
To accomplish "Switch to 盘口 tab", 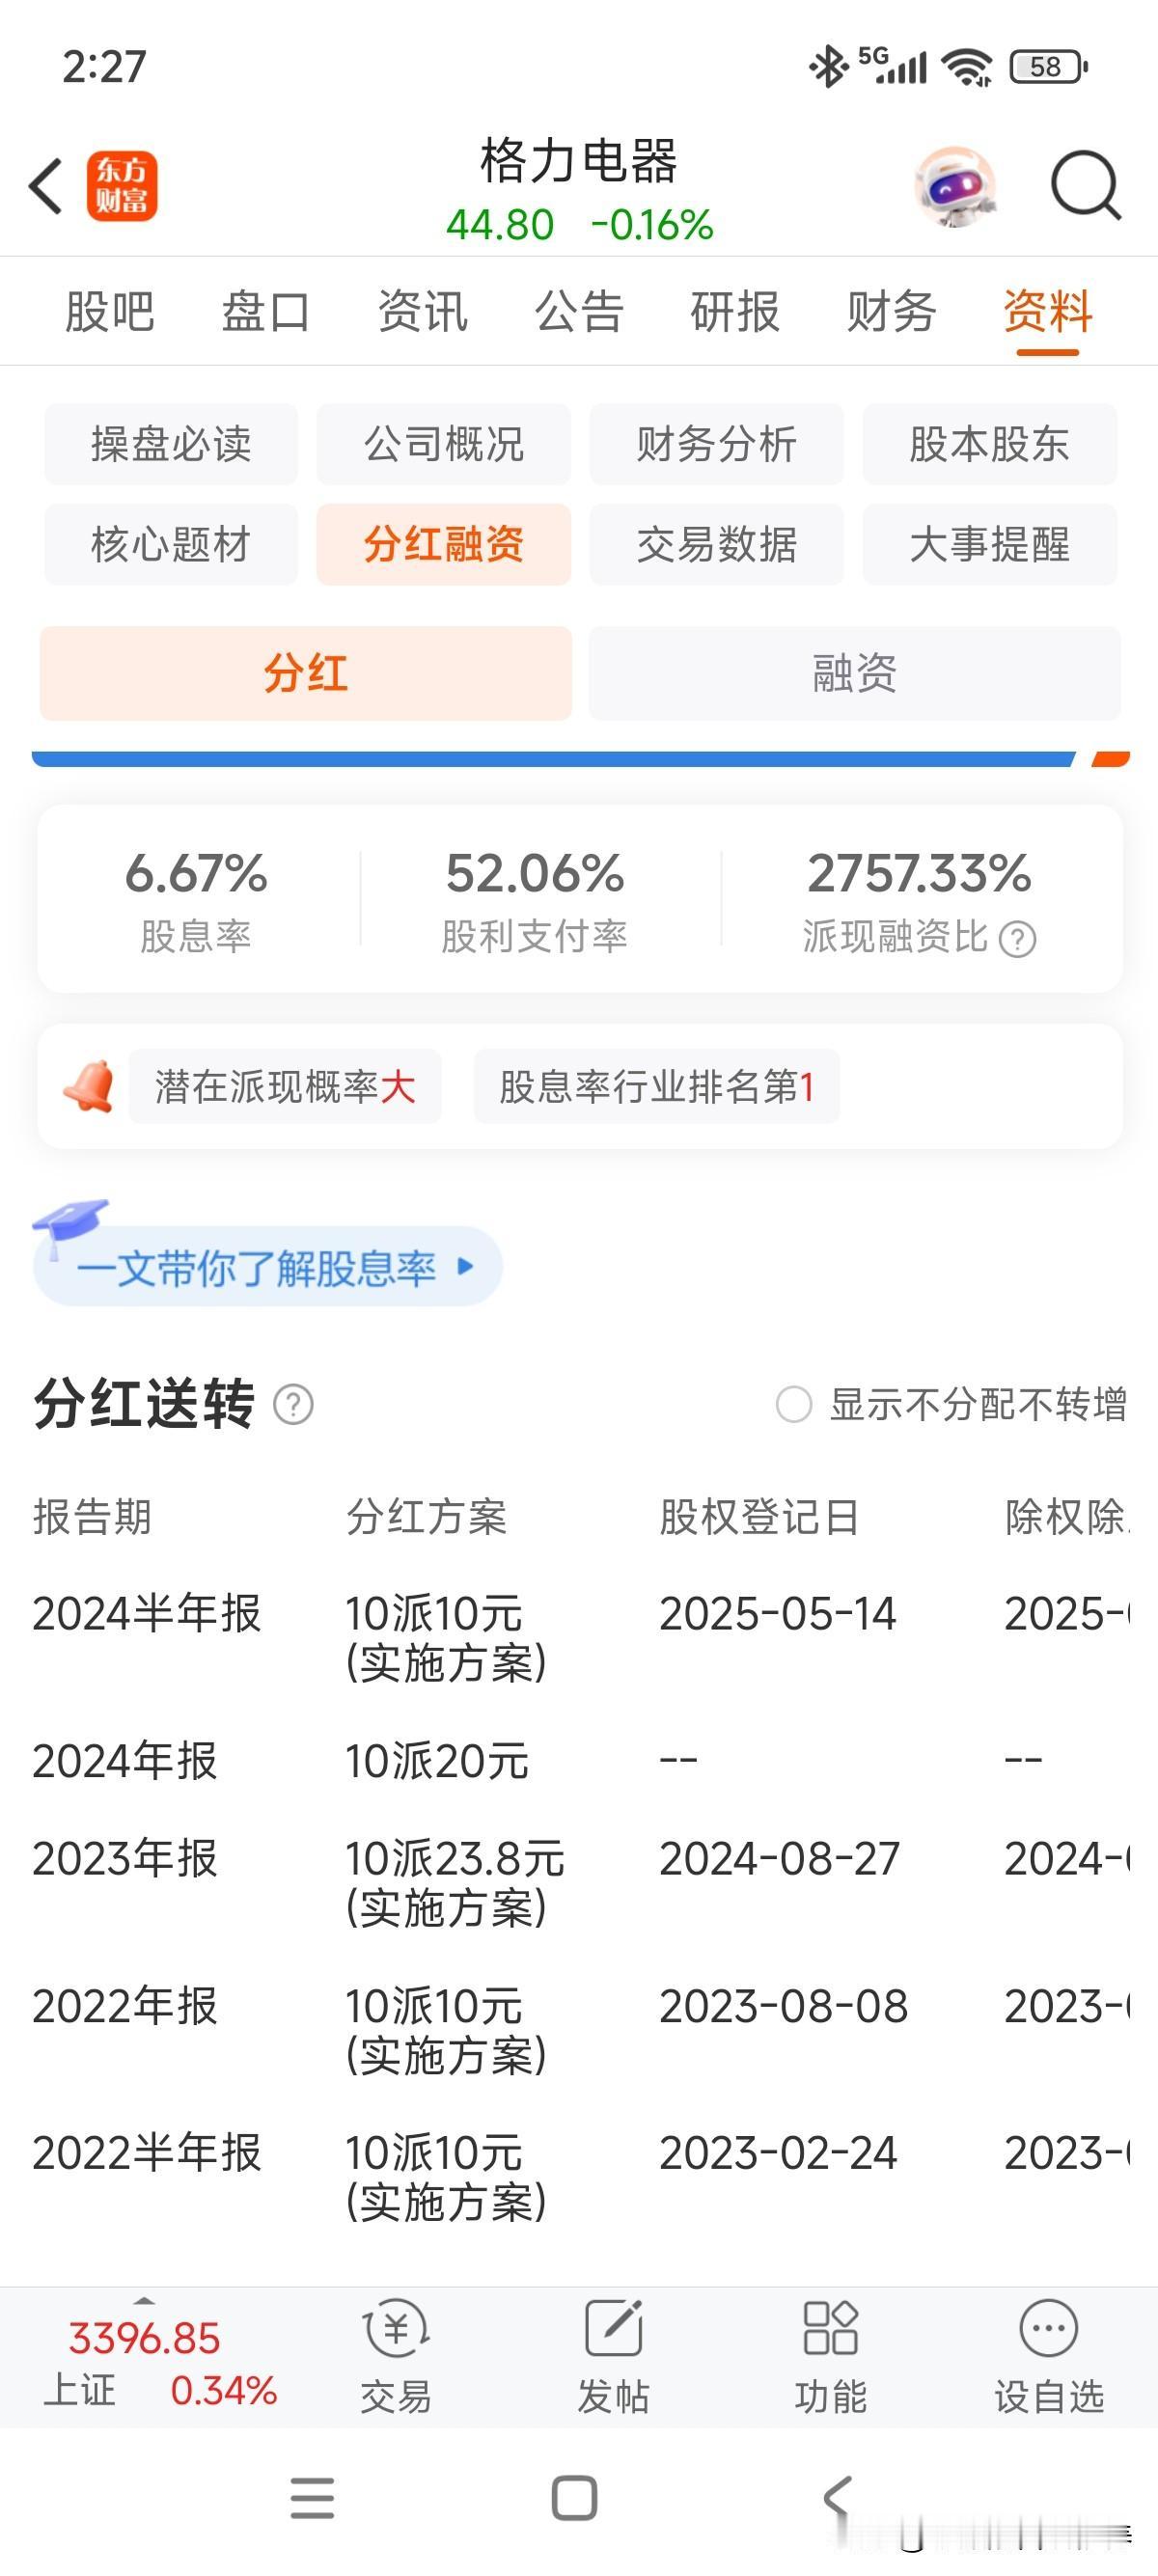I will click(266, 311).
